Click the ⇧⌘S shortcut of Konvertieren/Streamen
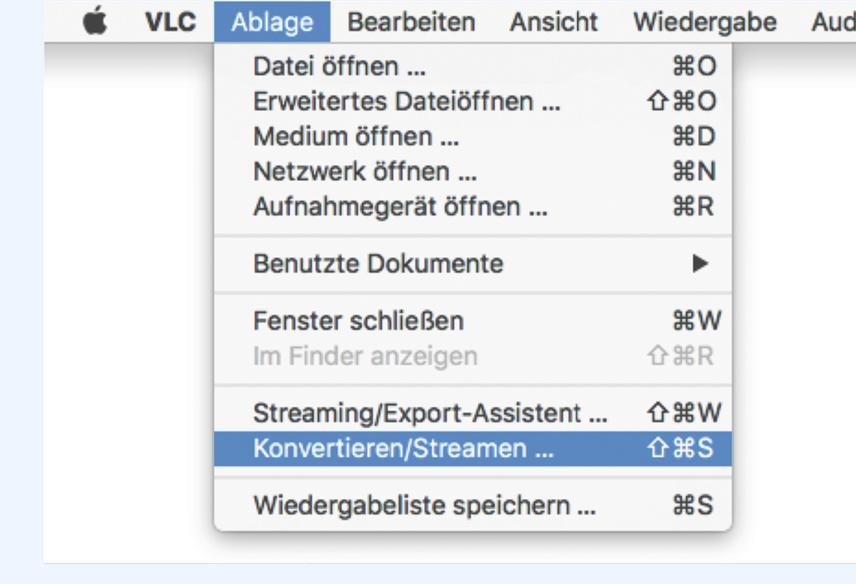 click(x=690, y=448)
